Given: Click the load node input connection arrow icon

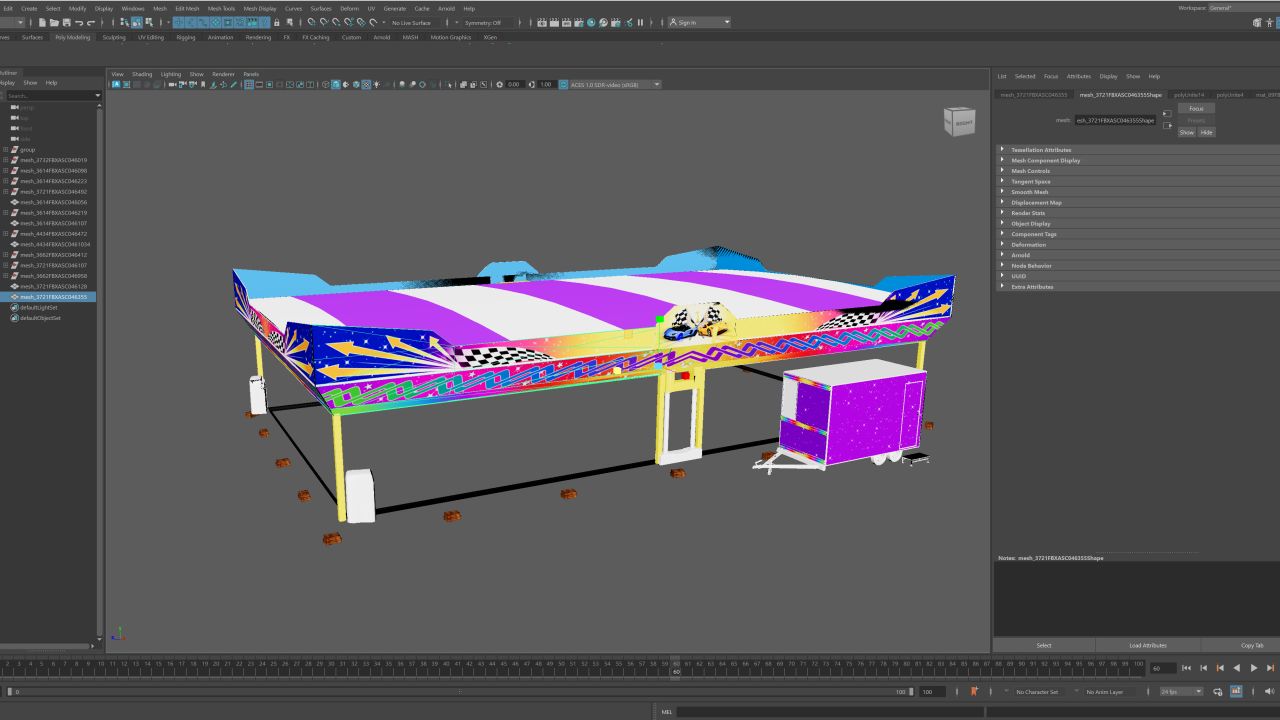Looking at the screenshot, I should (1167, 113).
